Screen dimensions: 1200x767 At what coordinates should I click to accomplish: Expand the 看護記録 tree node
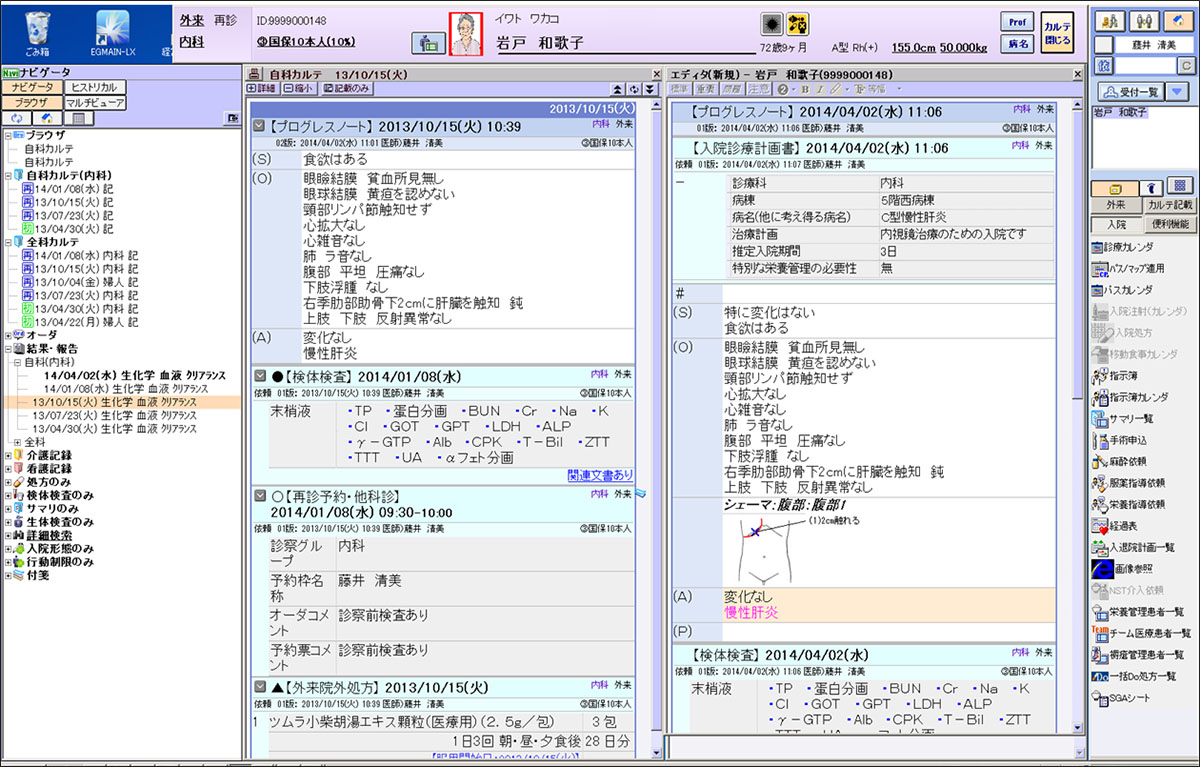click(9, 468)
